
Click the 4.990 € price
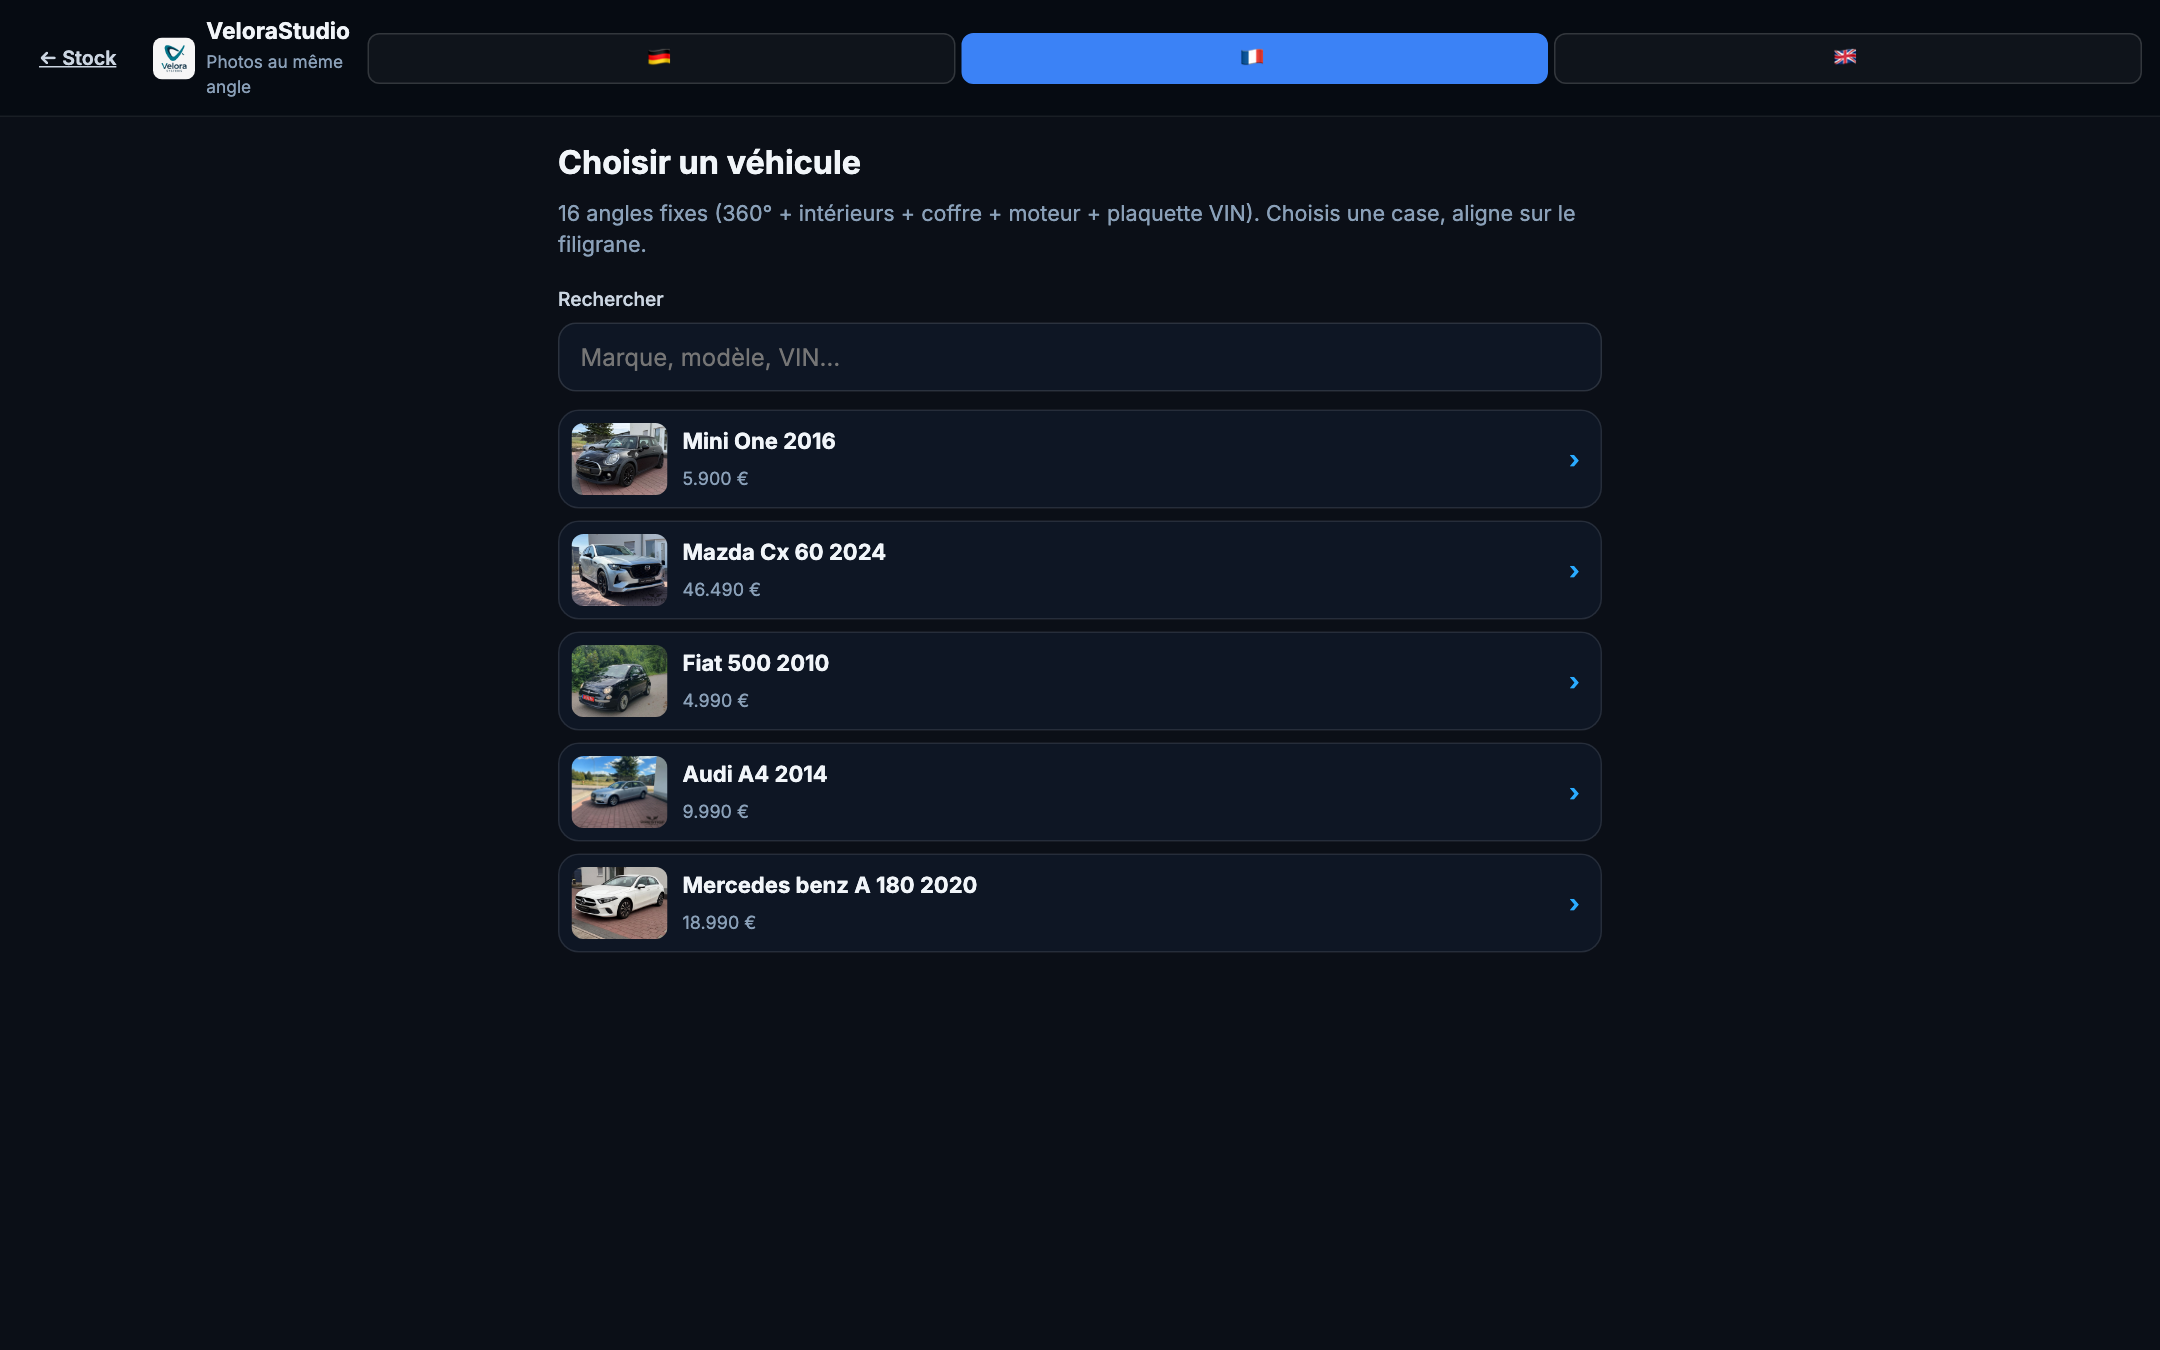[x=716, y=701]
